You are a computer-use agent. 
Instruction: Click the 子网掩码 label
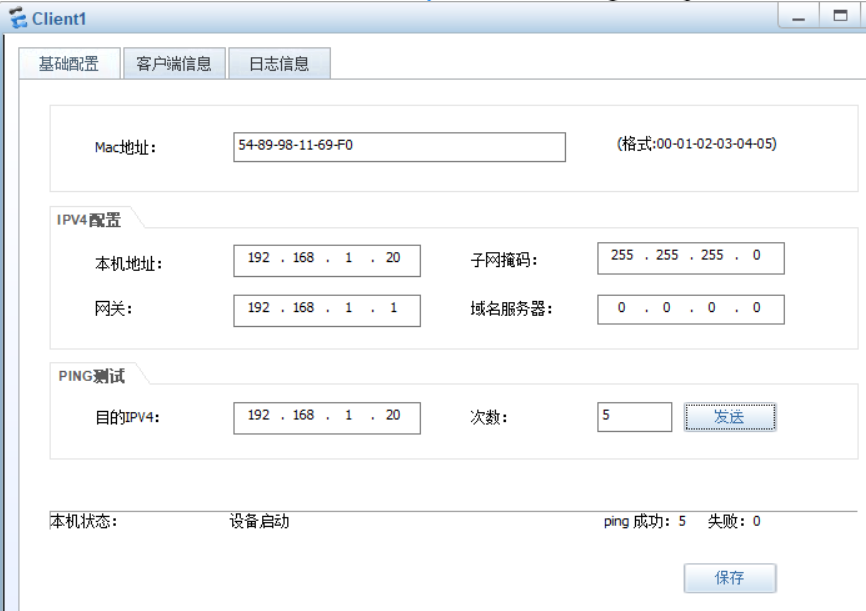[504, 260]
